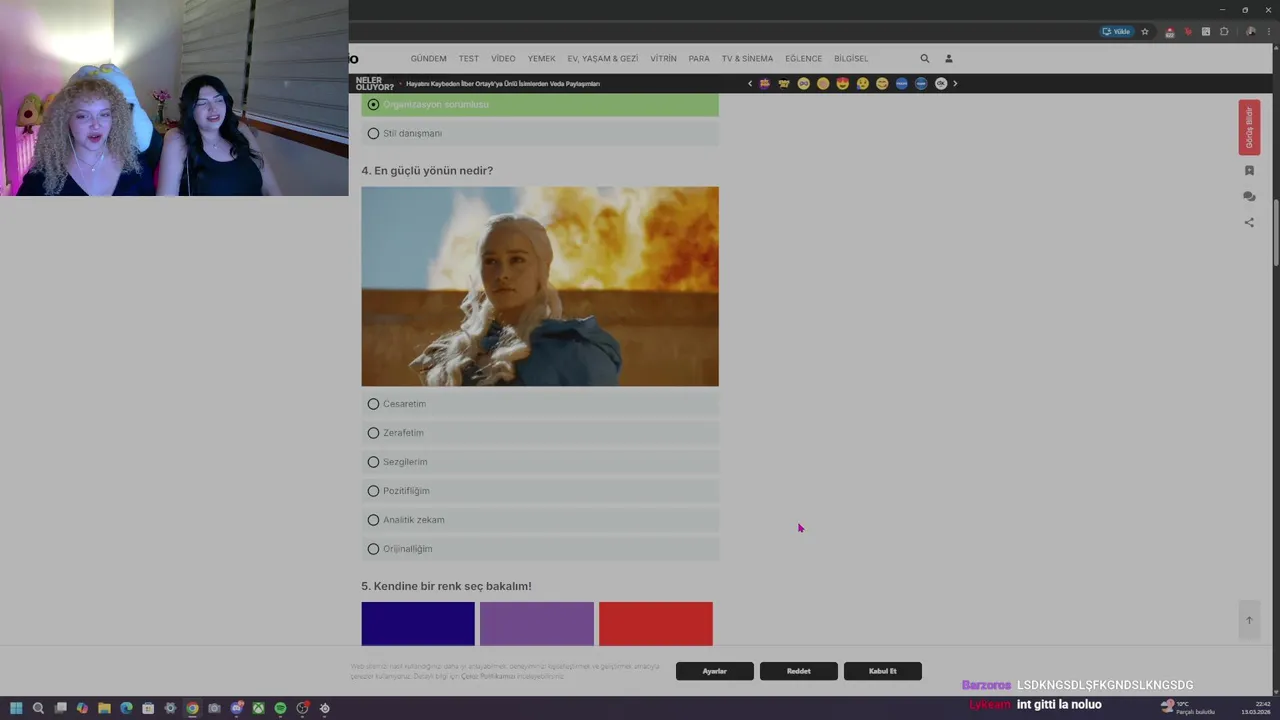Image resolution: width=1280 pixels, height=720 pixels.
Task: Open Windows taskbar search
Action: pyautogui.click(x=38, y=708)
